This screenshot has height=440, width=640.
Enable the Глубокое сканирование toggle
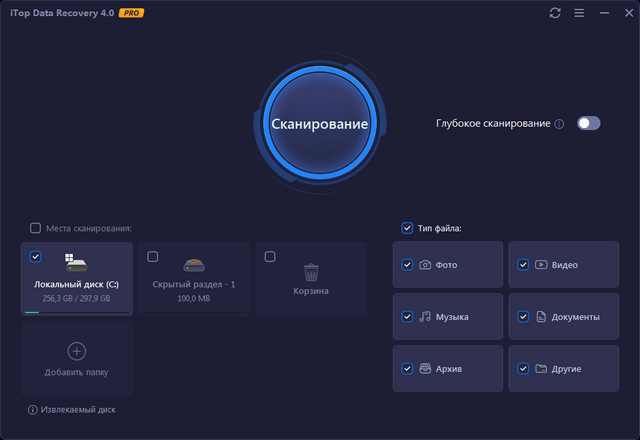tap(588, 124)
